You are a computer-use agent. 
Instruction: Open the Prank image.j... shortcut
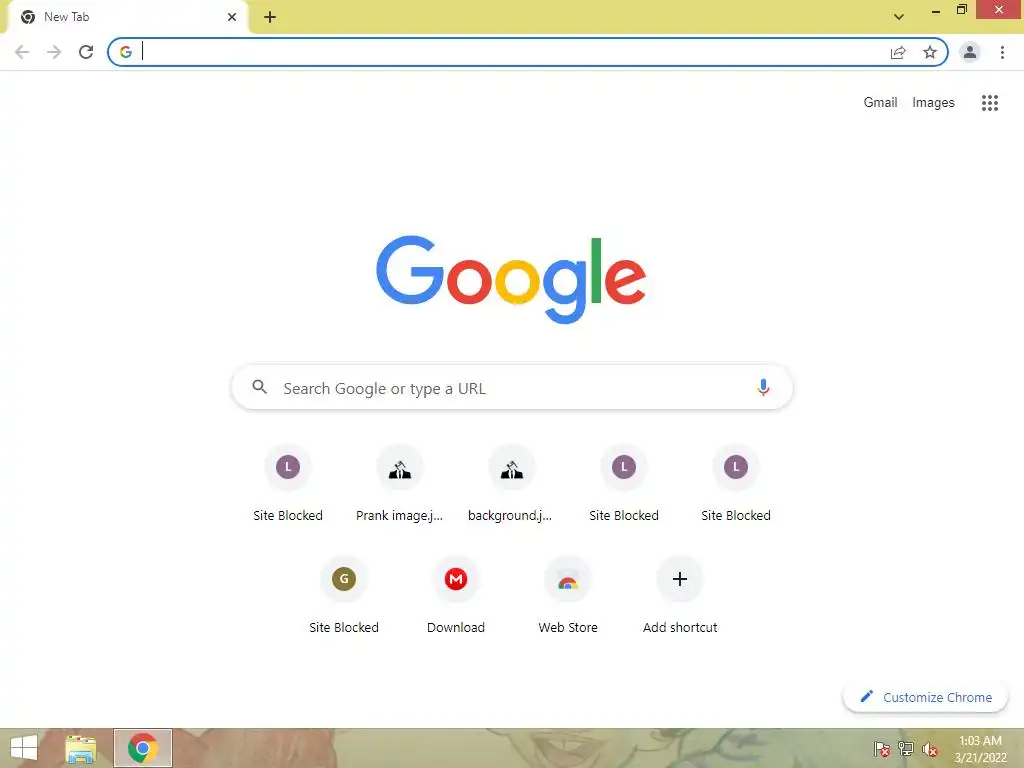400,483
